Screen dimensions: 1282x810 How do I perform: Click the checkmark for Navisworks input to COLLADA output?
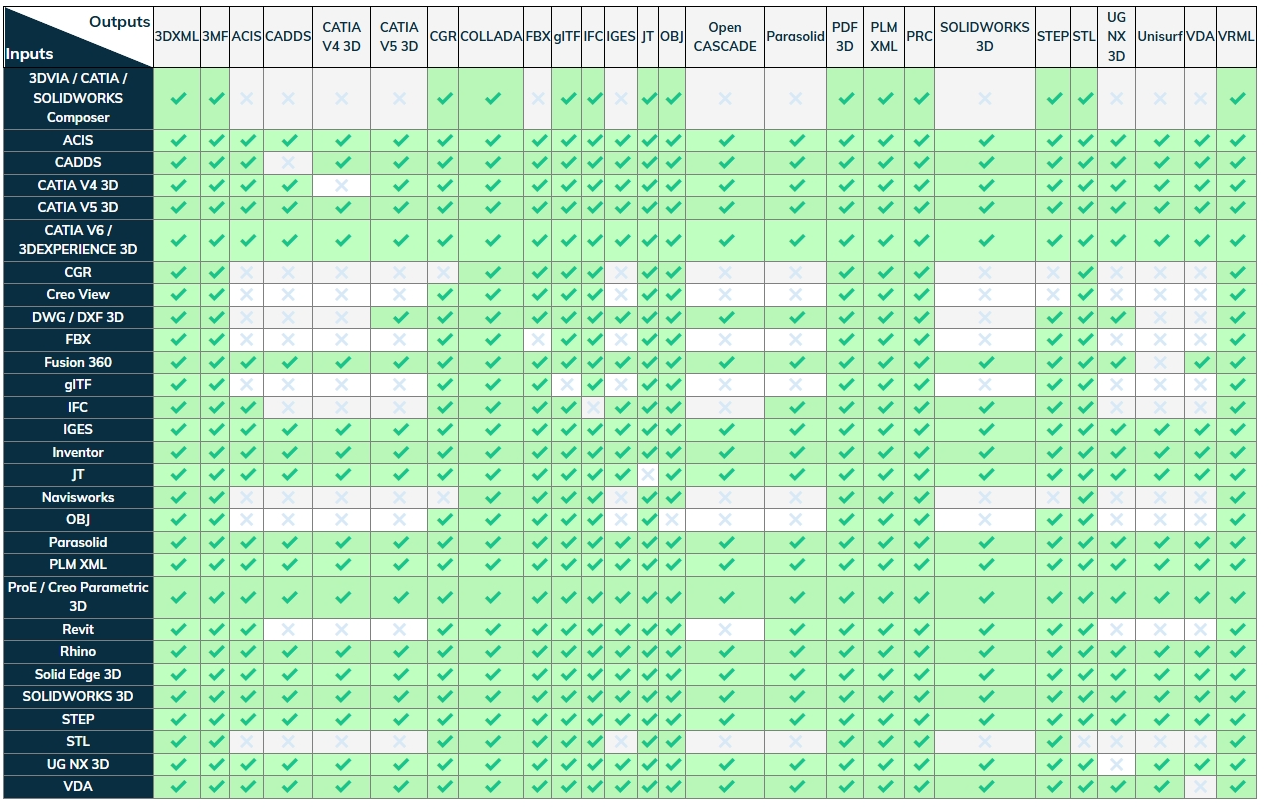pyautogui.click(x=492, y=497)
